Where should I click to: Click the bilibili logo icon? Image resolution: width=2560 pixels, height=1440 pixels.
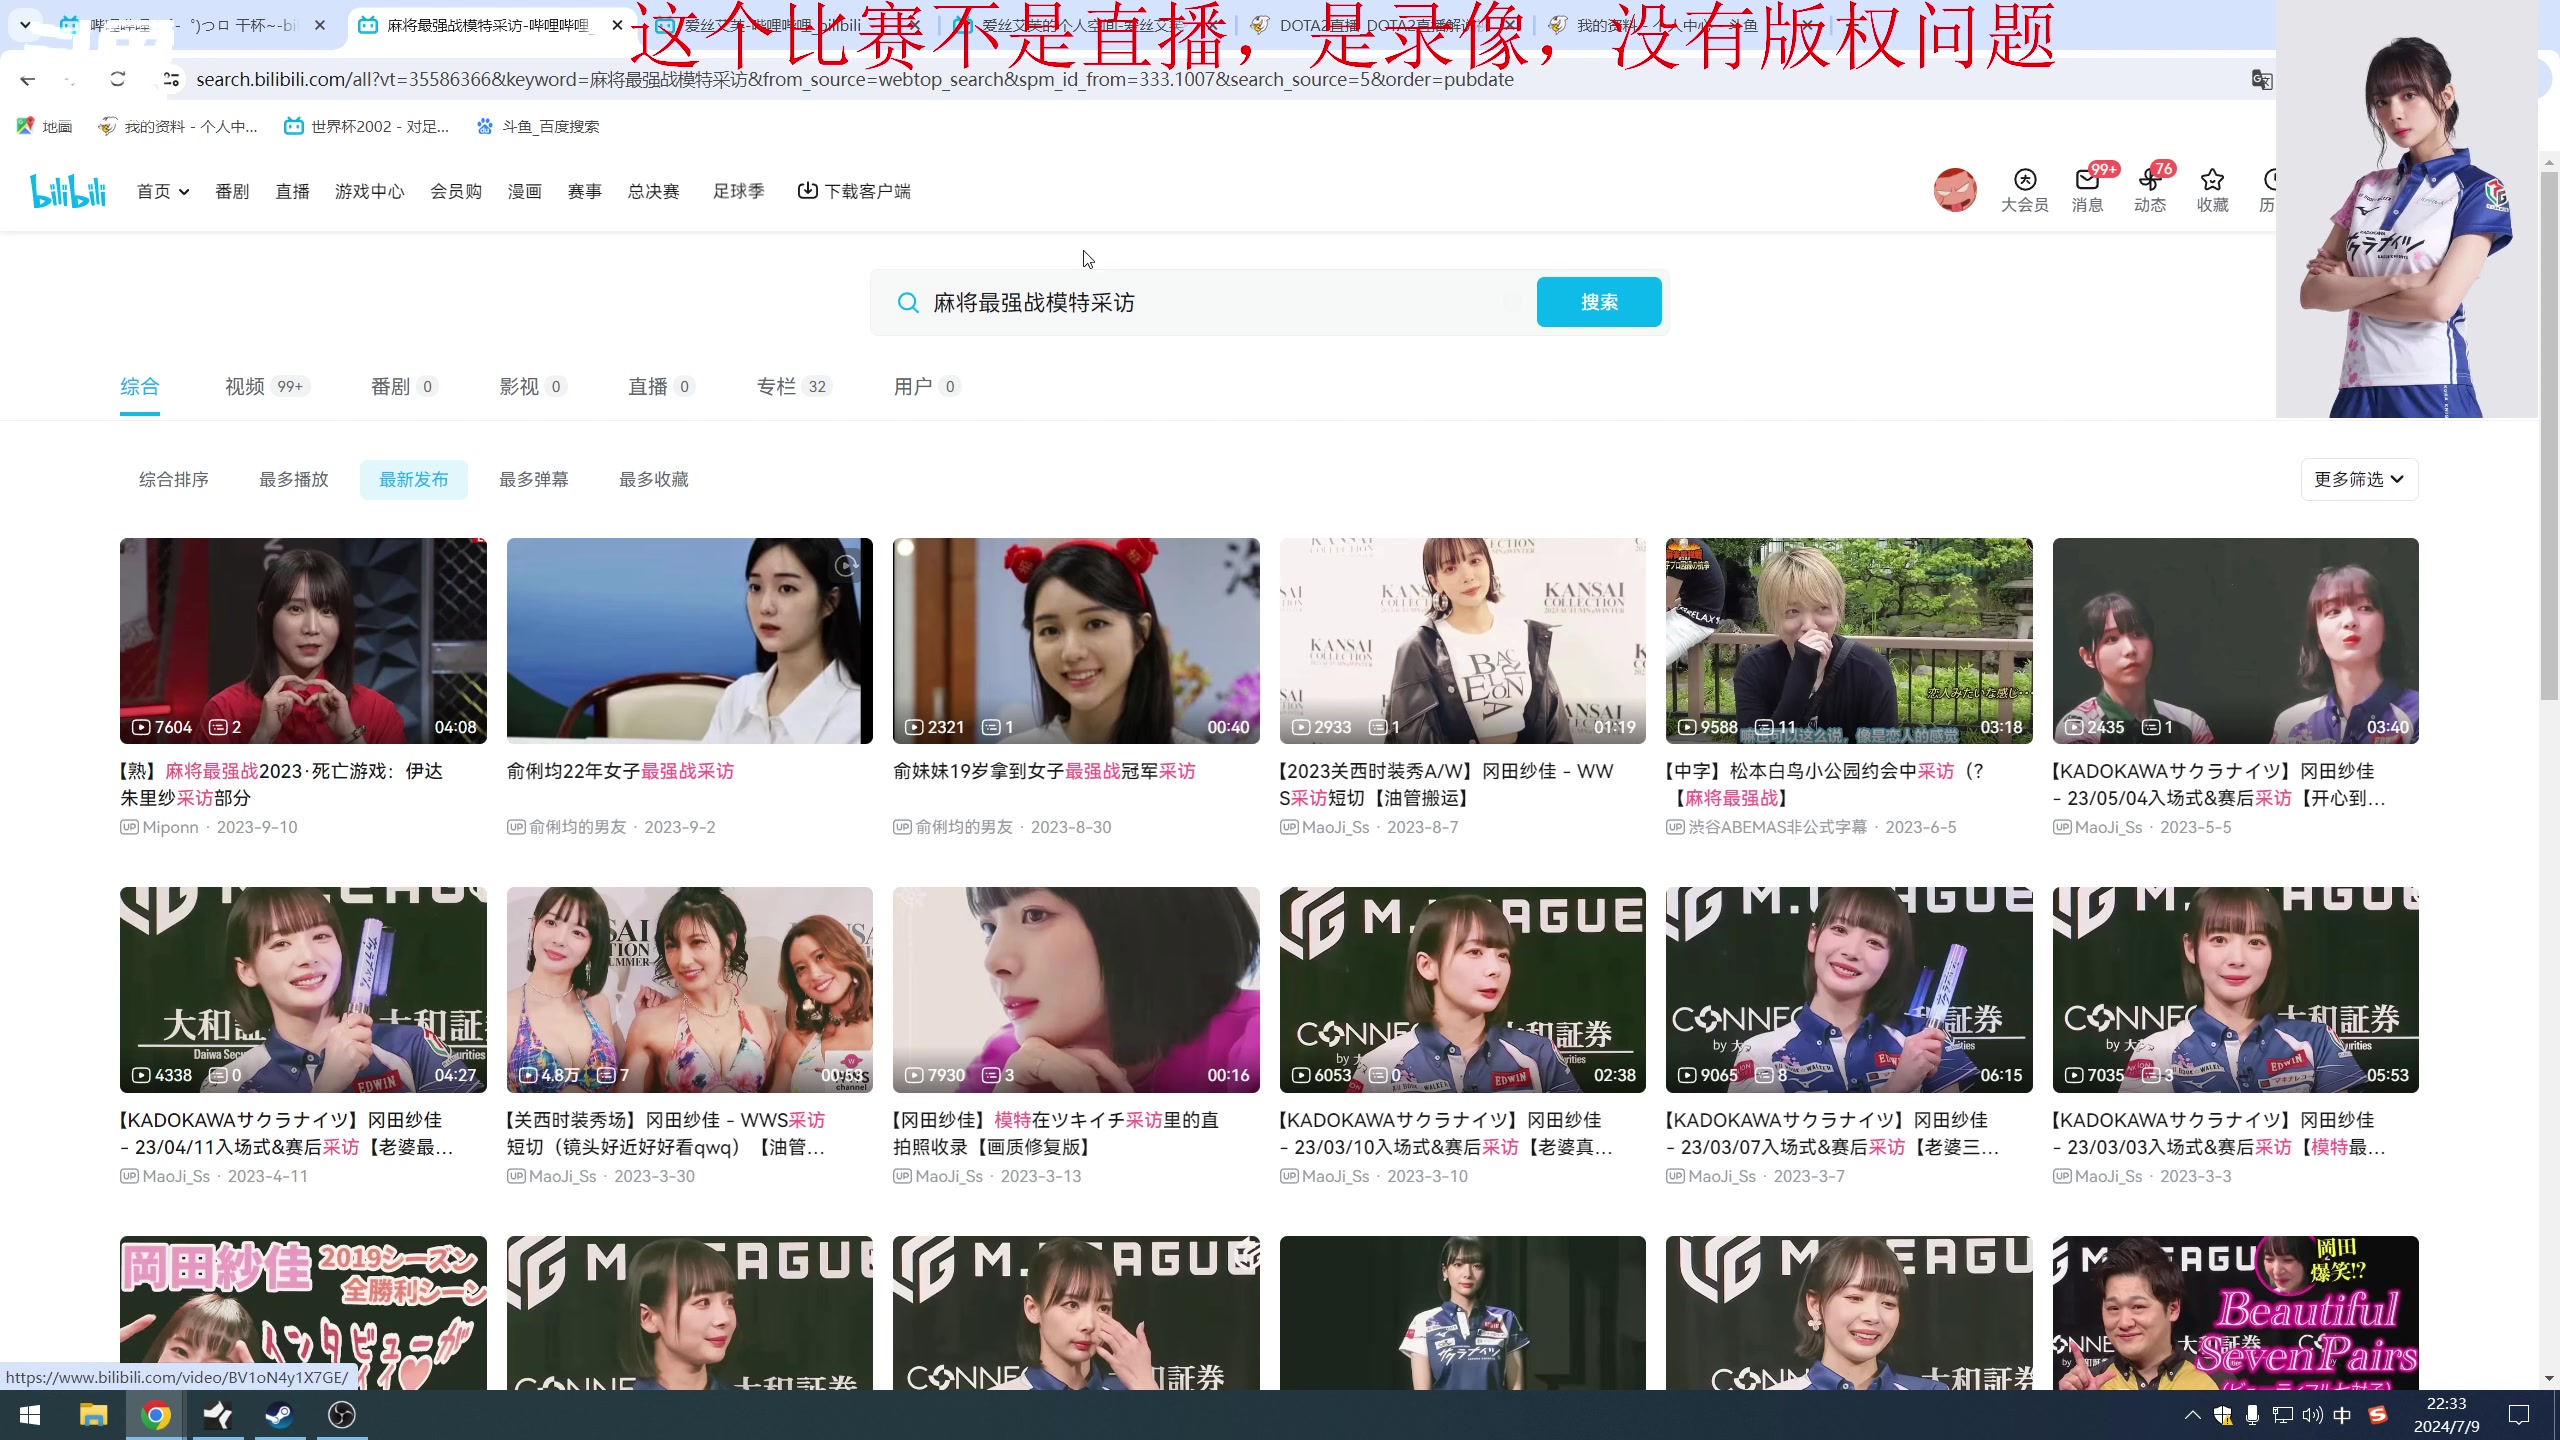coord(68,191)
